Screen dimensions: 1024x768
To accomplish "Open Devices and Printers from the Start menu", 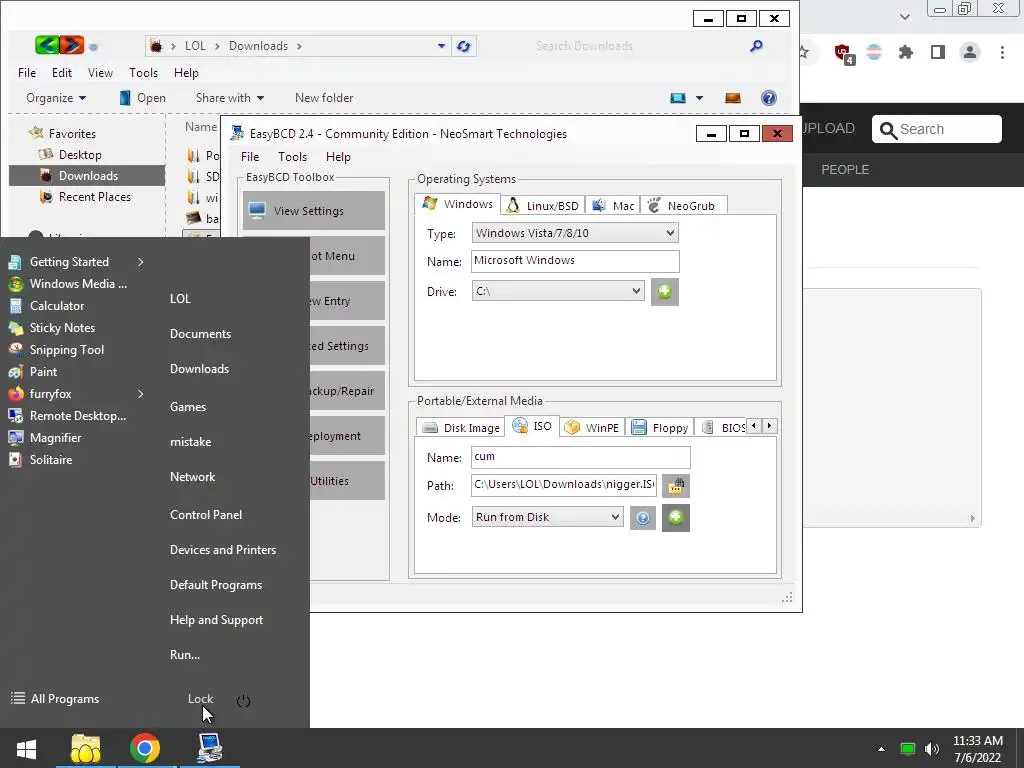I will pyautogui.click(x=223, y=550).
